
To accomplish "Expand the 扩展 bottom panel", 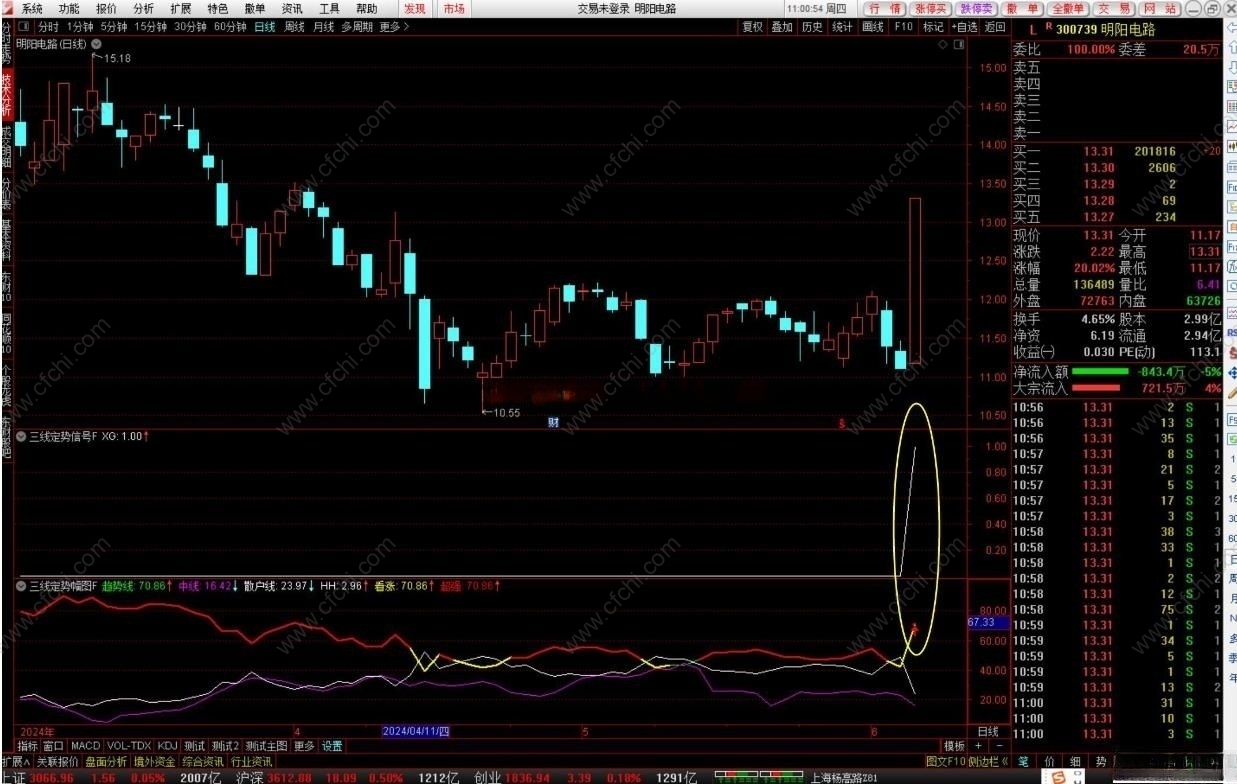I will (15, 762).
